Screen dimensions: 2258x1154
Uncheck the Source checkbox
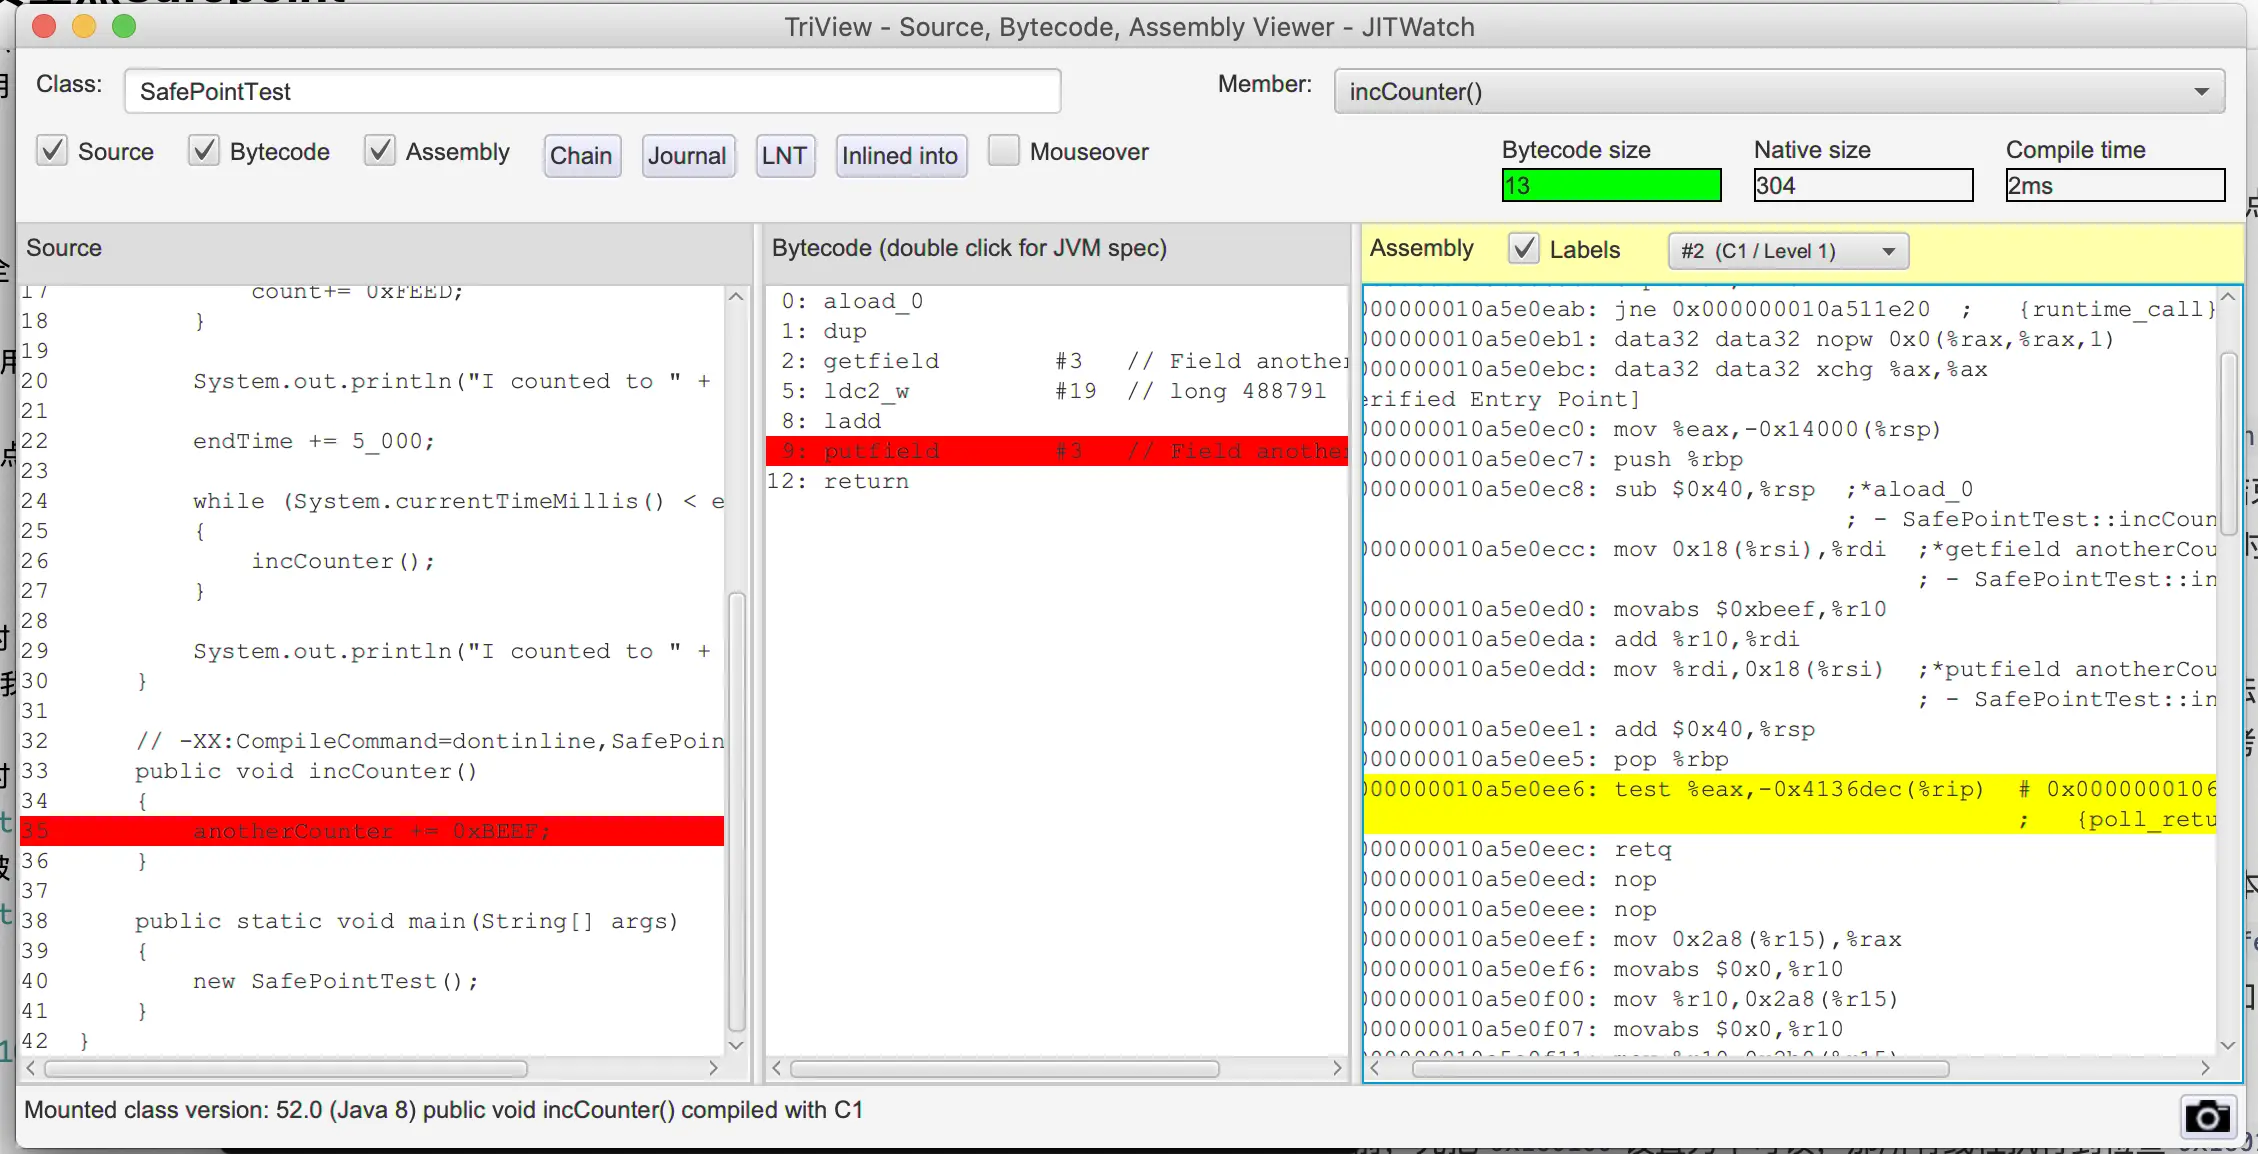[52, 151]
